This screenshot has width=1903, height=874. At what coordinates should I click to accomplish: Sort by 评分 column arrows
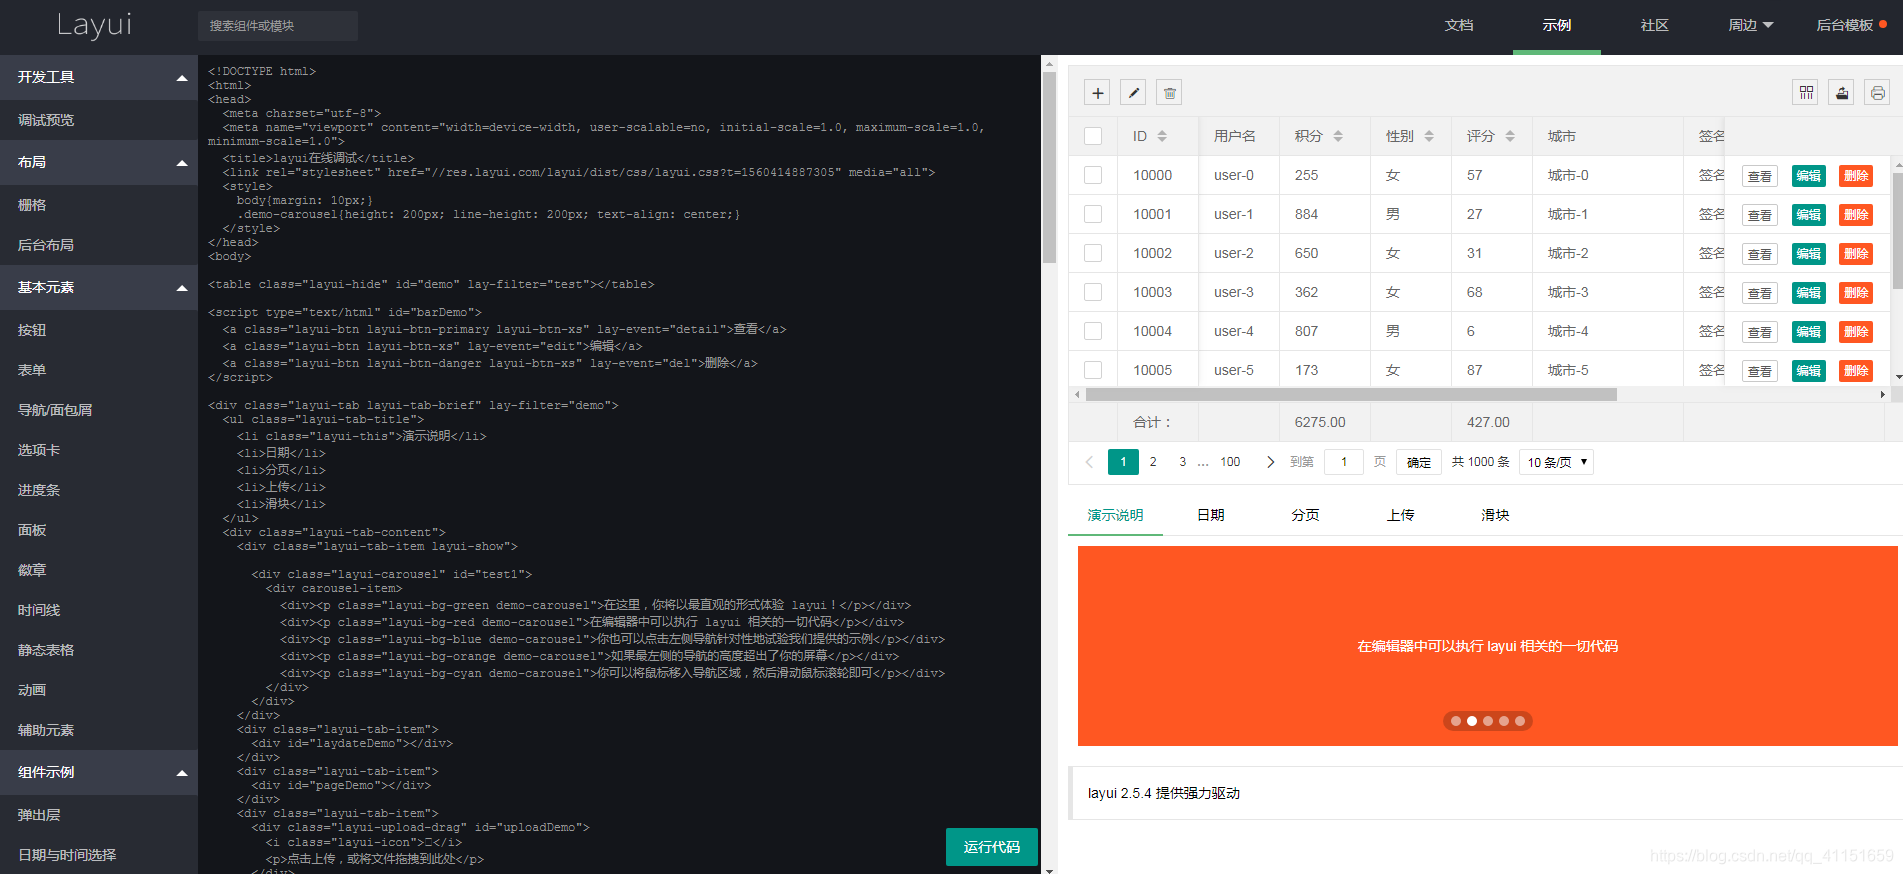pyautogui.click(x=1510, y=136)
